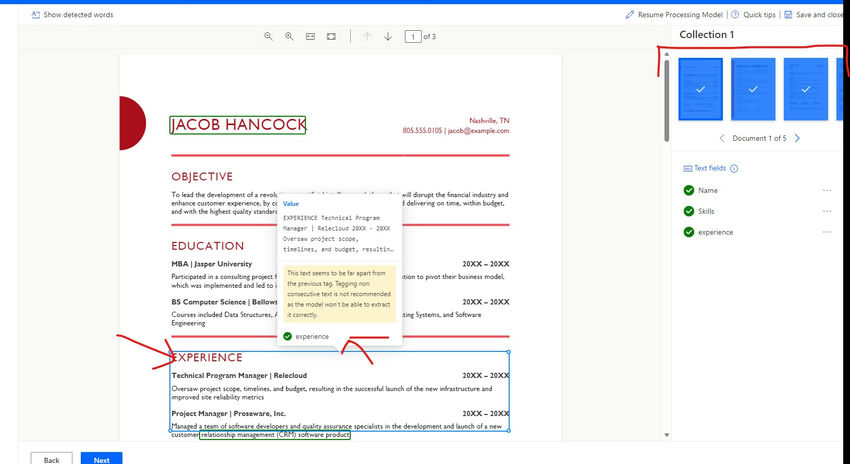The width and height of the screenshot is (850, 464).
Task: Go to next page with down arrow
Action: coord(388,36)
